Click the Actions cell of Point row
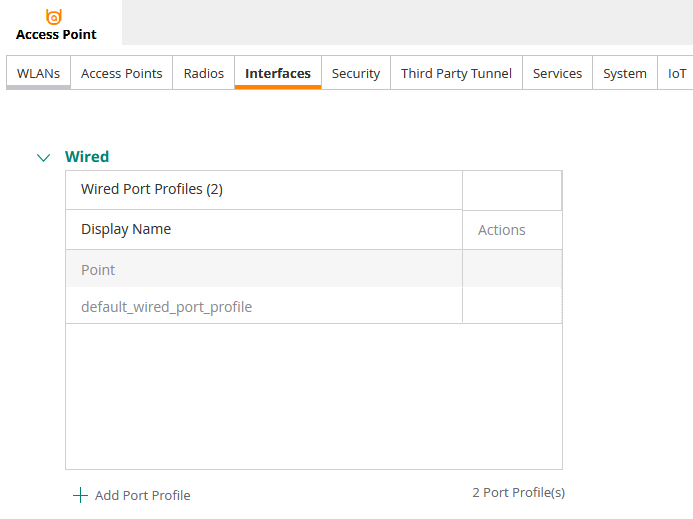 [511, 270]
